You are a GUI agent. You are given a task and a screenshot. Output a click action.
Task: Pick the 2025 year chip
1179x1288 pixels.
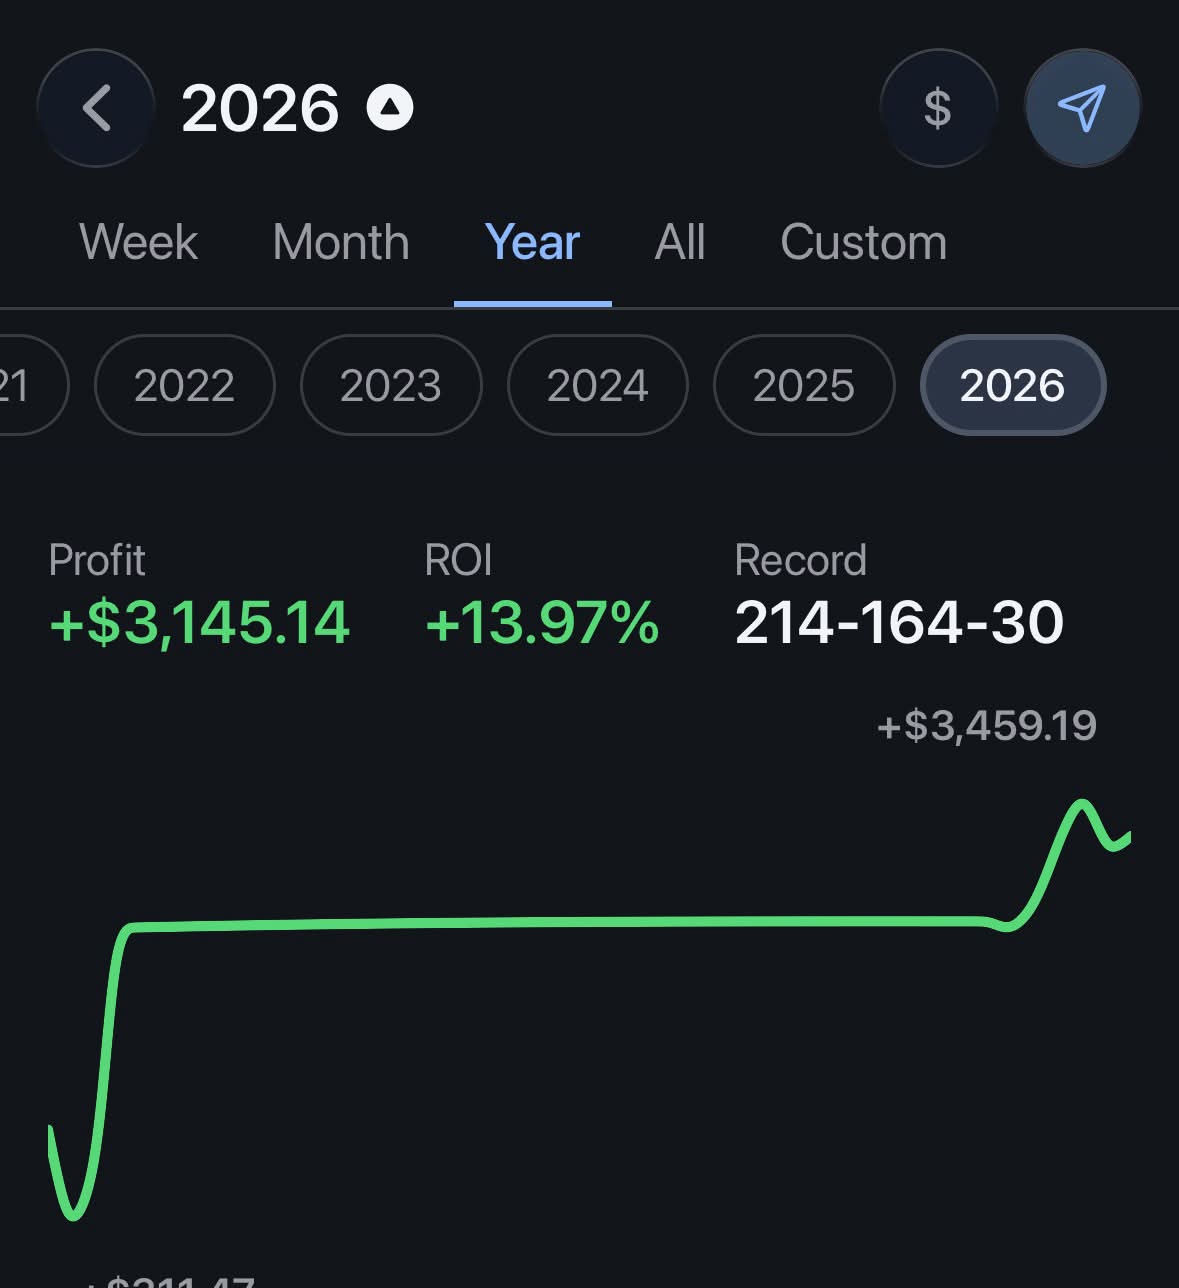804,385
